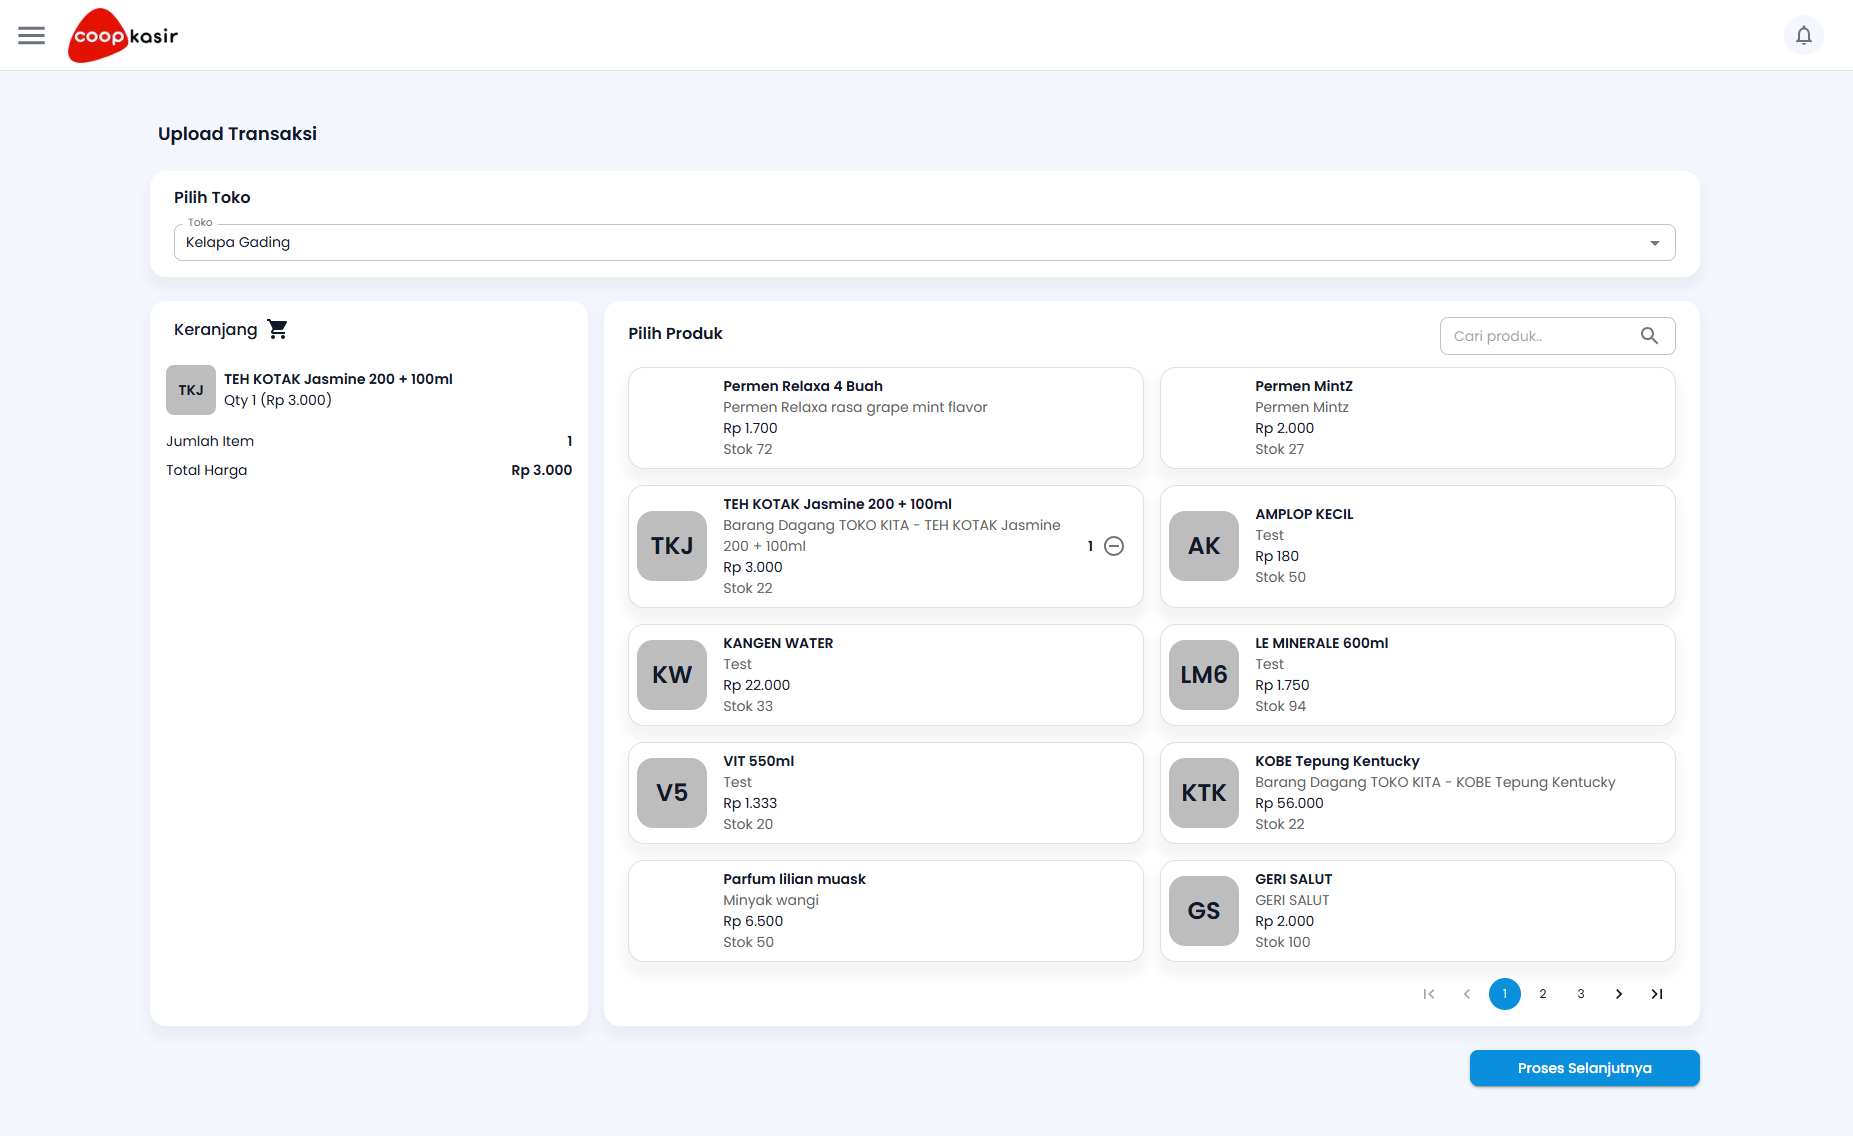Switch to page 2 of products
The width and height of the screenshot is (1853, 1136).
coord(1542,994)
